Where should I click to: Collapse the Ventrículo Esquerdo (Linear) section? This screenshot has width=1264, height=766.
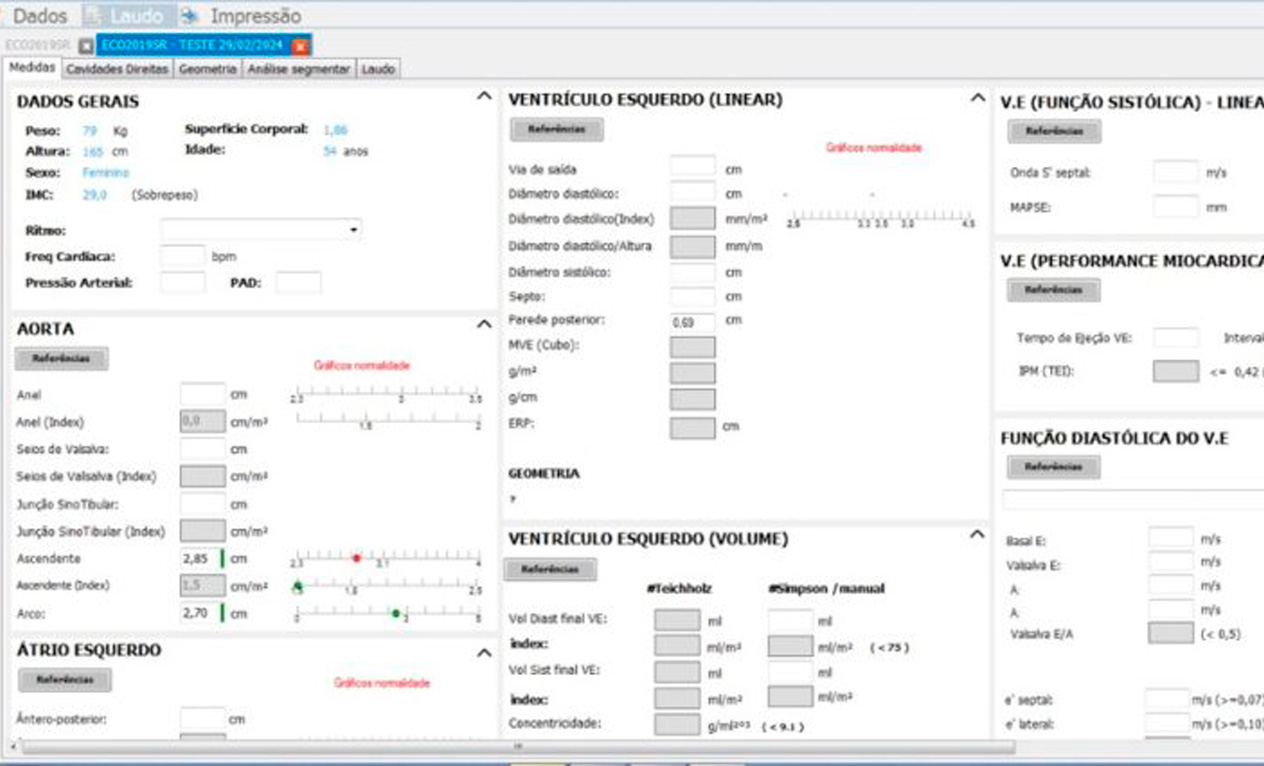tap(977, 98)
